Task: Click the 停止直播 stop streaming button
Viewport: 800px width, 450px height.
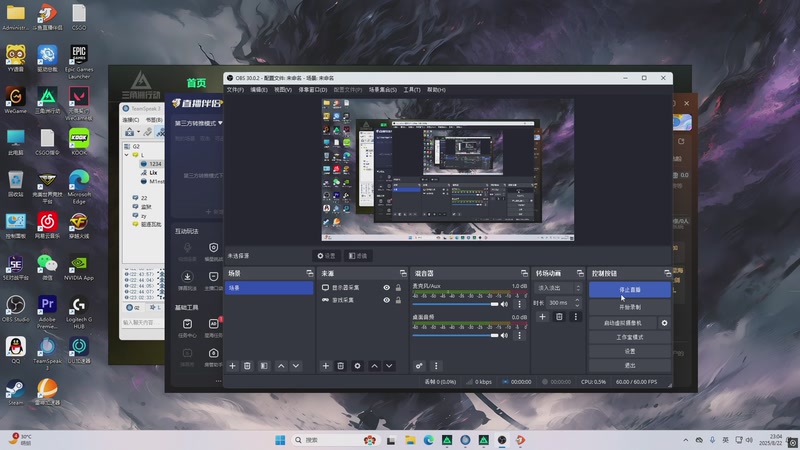Action: click(x=629, y=289)
